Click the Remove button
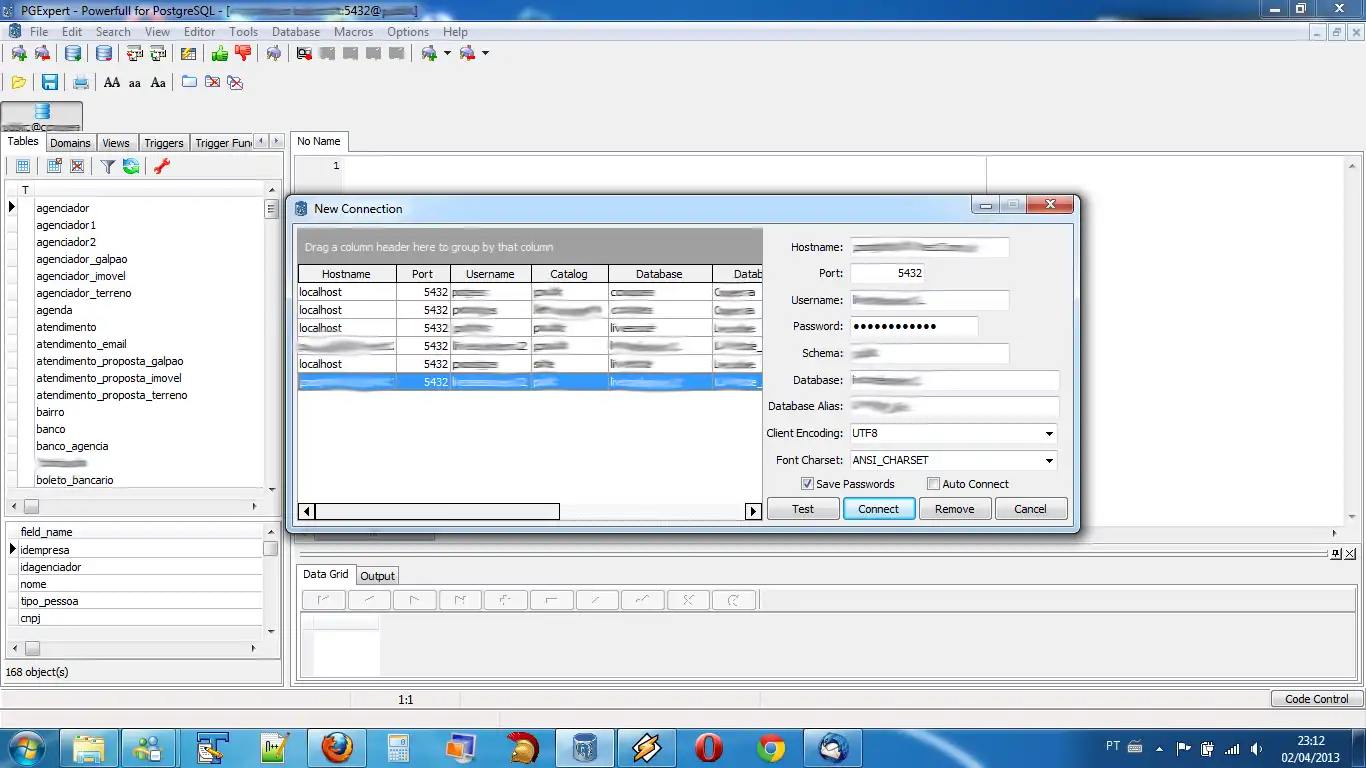The width and height of the screenshot is (1366, 768). (x=955, y=509)
